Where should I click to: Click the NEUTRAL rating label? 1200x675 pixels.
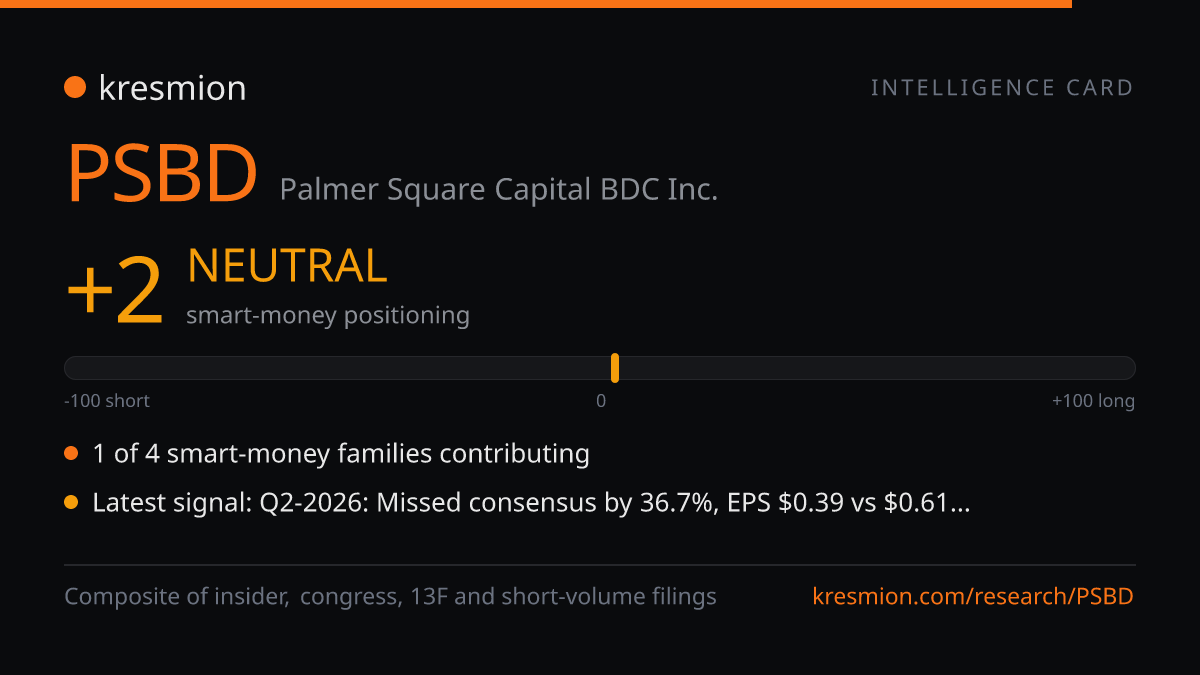point(287,266)
